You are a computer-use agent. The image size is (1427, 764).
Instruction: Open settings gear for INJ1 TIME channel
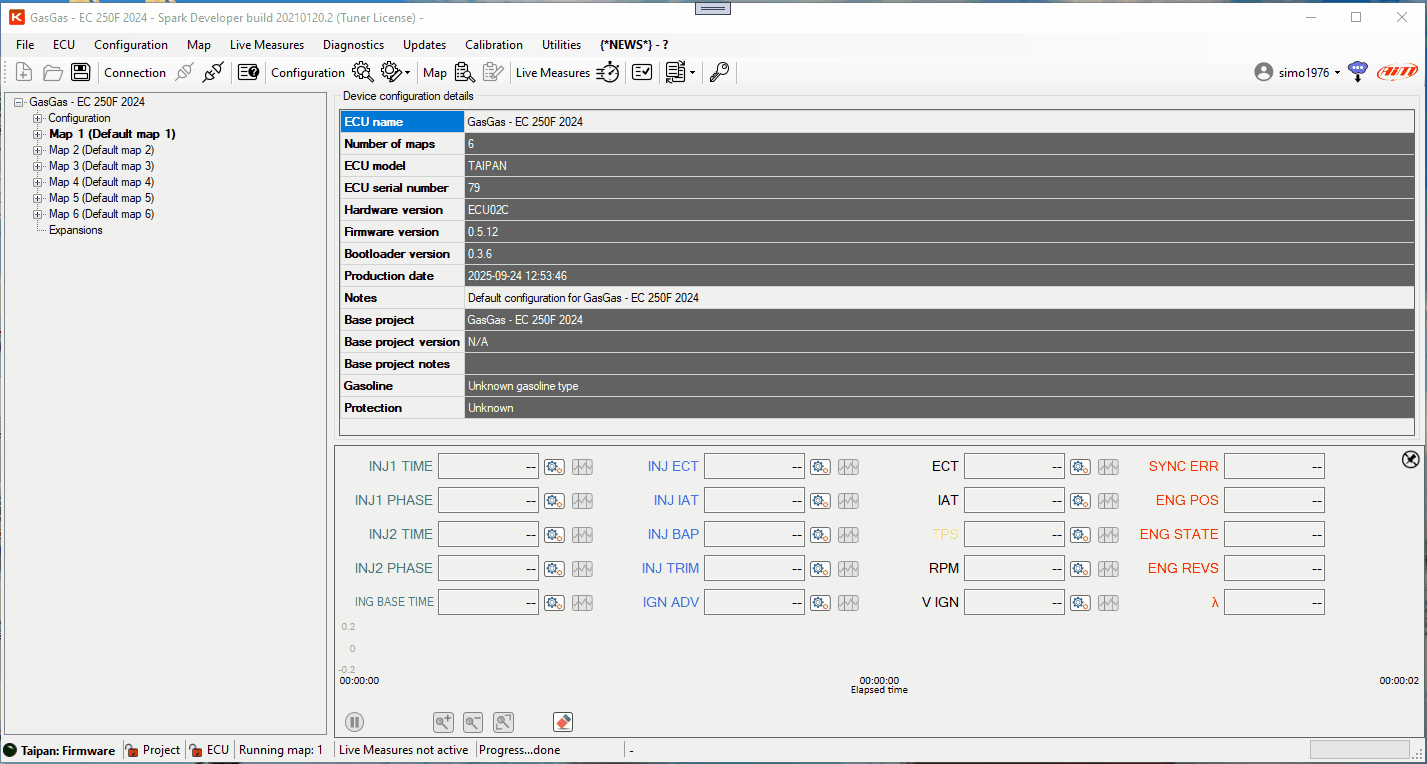[x=554, y=467]
